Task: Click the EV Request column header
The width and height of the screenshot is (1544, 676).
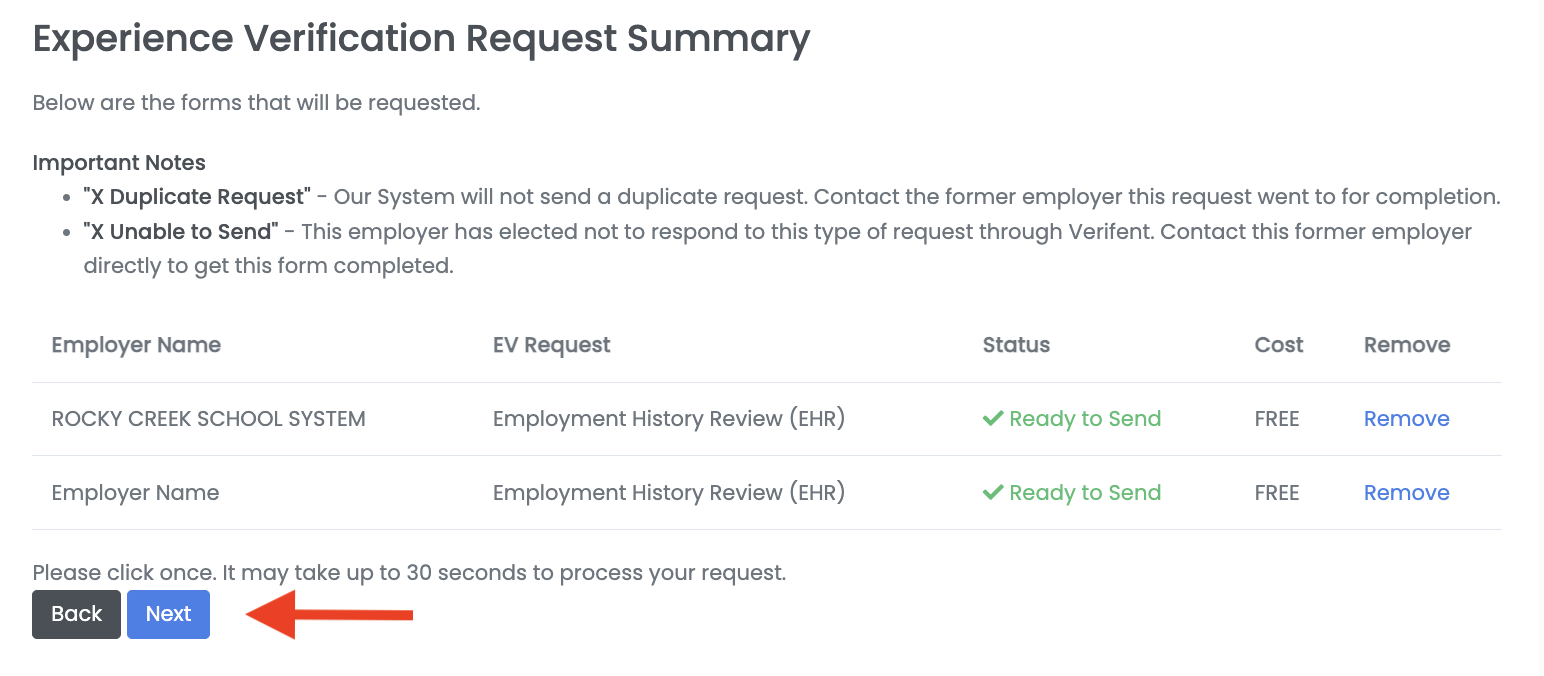Action: coord(551,344)
